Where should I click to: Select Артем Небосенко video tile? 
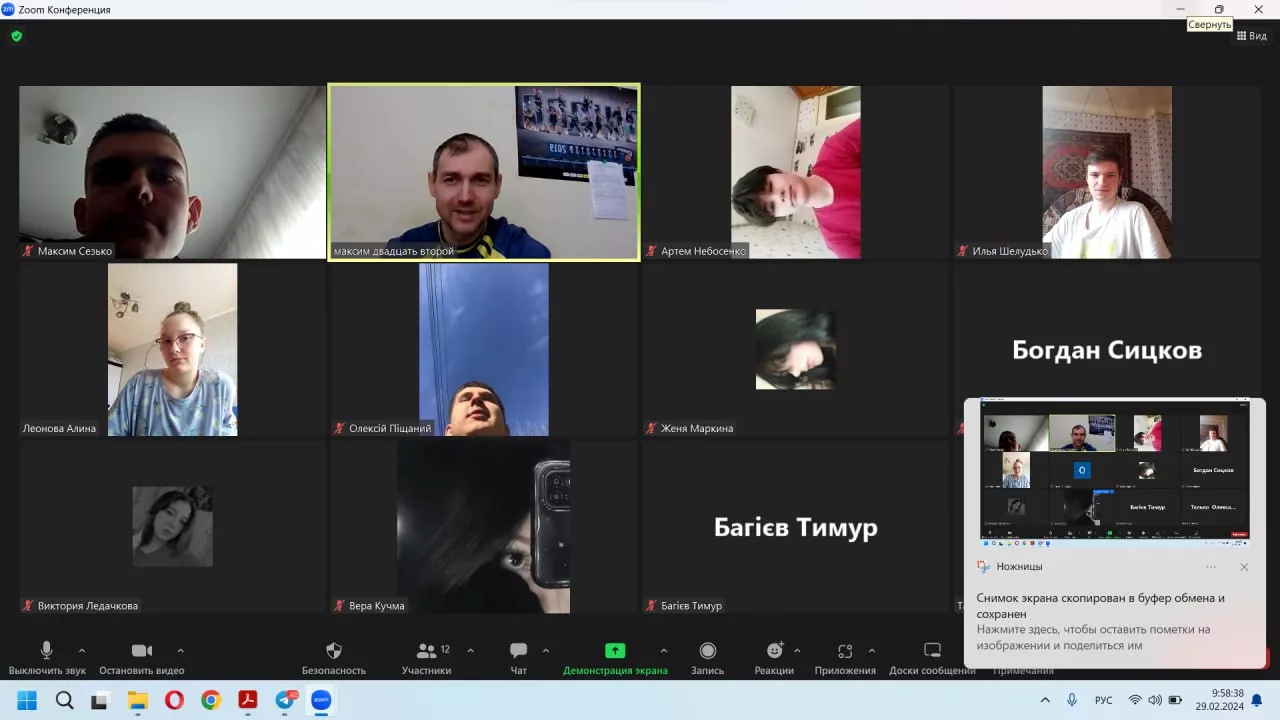coord(796,172)
